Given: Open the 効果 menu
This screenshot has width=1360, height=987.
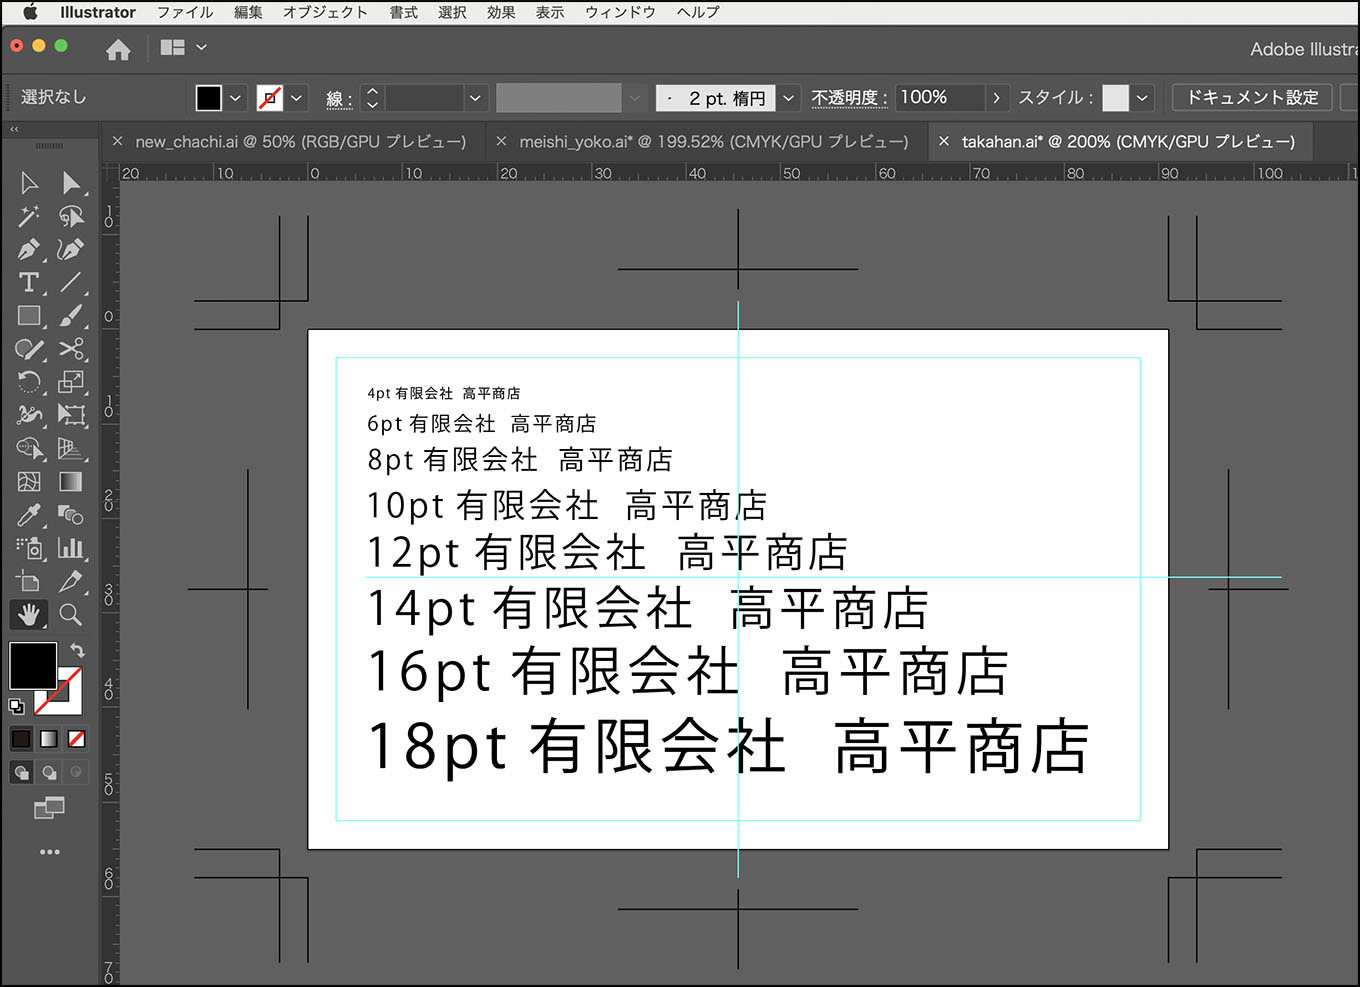Looking at the screenshot, I should tap(501, 12).
